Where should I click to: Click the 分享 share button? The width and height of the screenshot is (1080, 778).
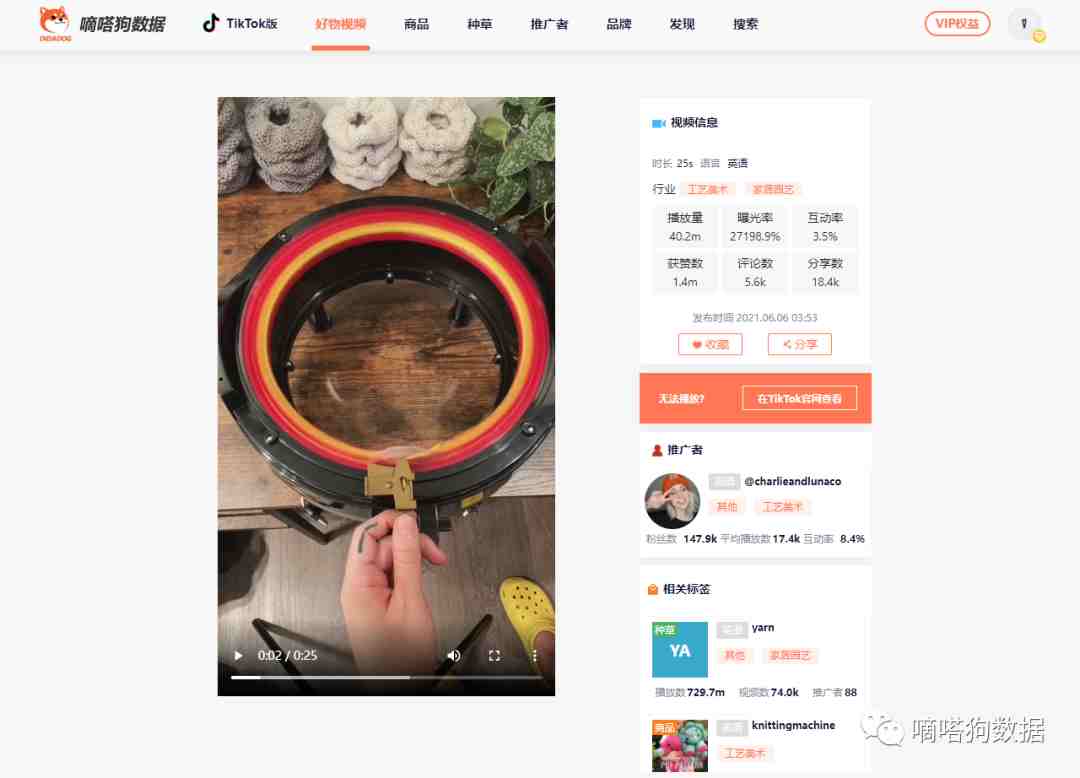point(800,344)
